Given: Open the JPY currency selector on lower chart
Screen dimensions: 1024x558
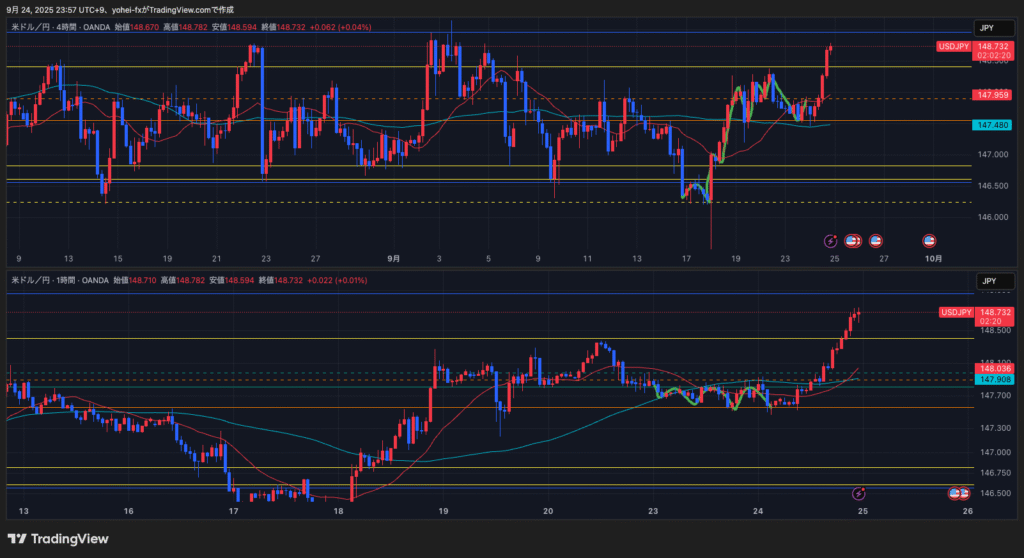Looking at the screenshot, I should coord(987,281).
